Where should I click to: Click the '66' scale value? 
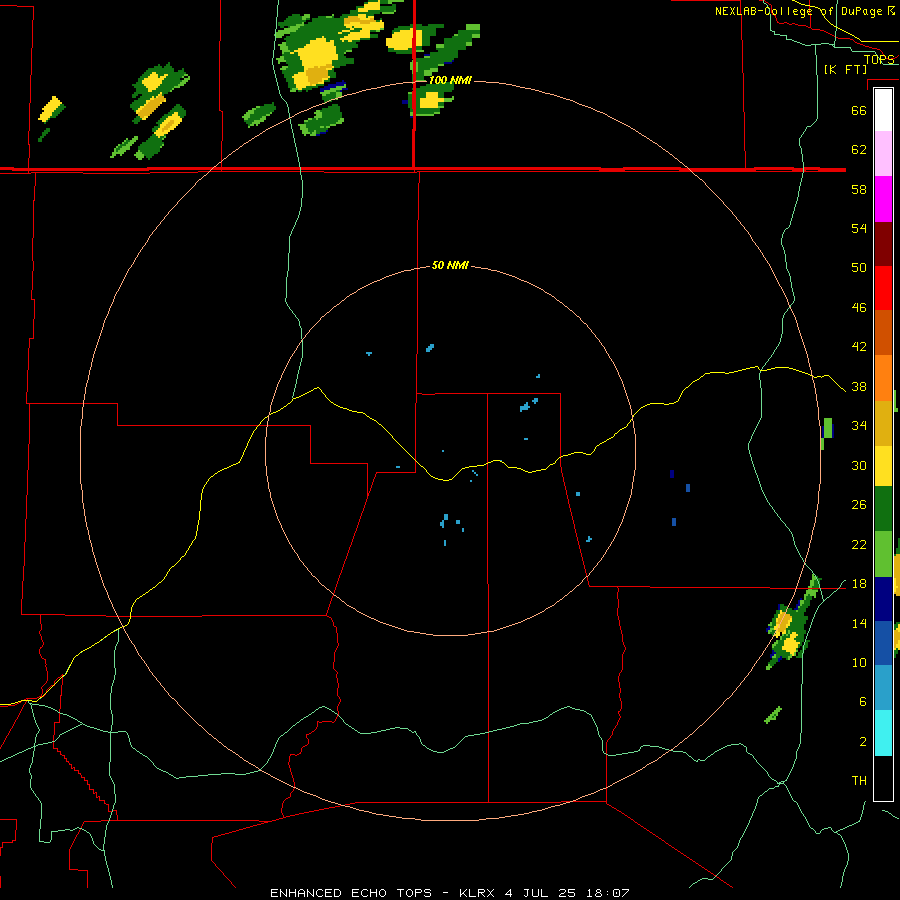[x=859, y=111]
